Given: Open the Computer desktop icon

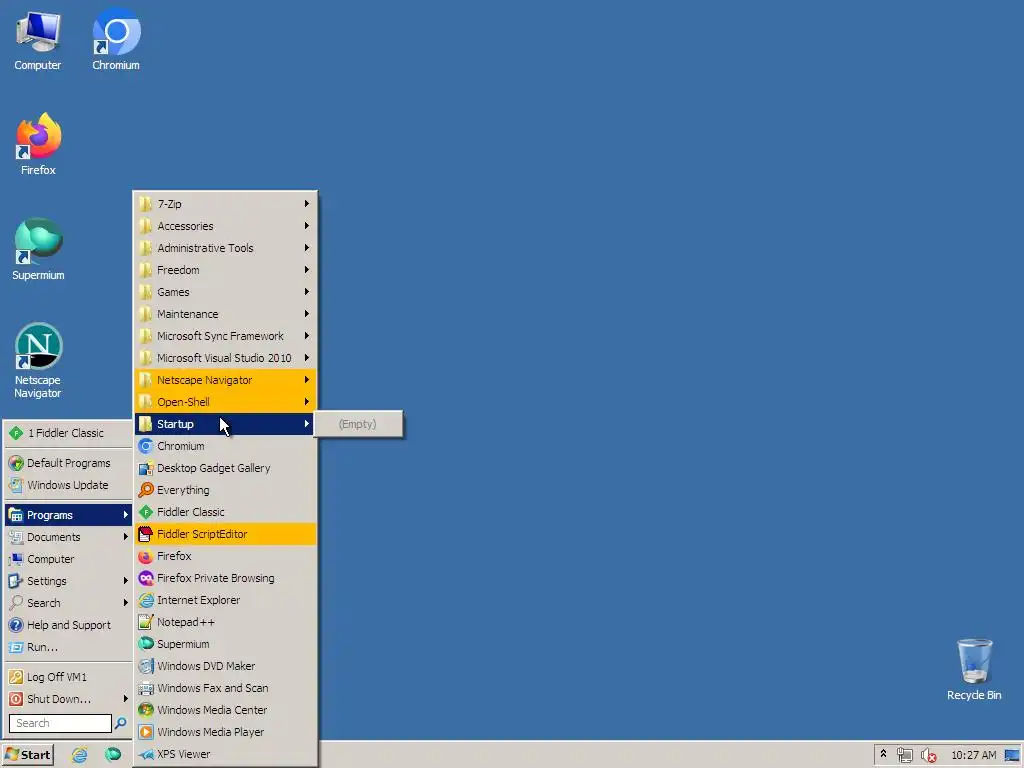Looking at the screenshot, I should pos(38,41).
